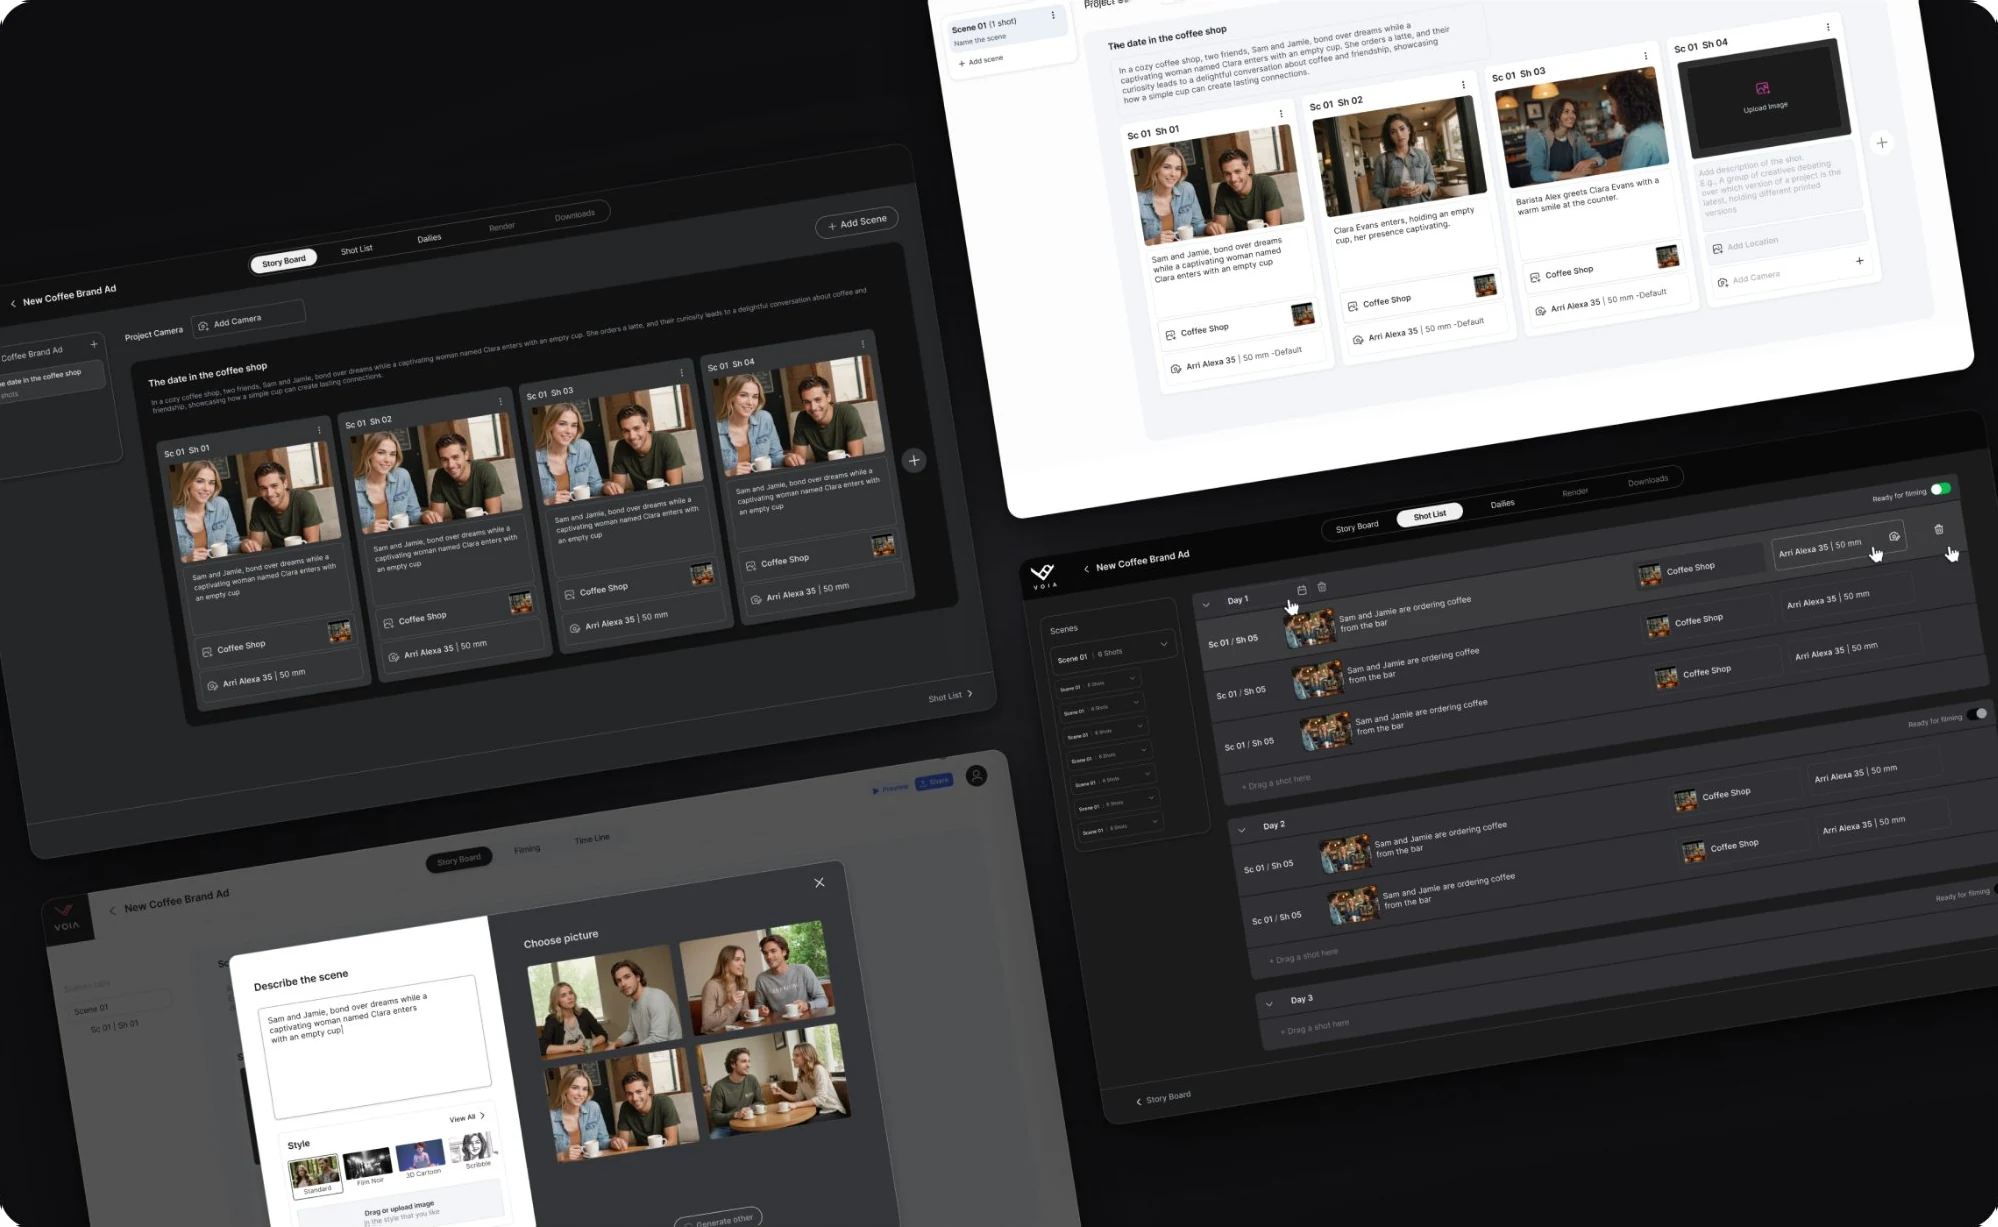Screen dimensions: 1998x1227
Task: Open three-dot menu on Scene 01 (1 shot) item
Action: pos(1053,15)
